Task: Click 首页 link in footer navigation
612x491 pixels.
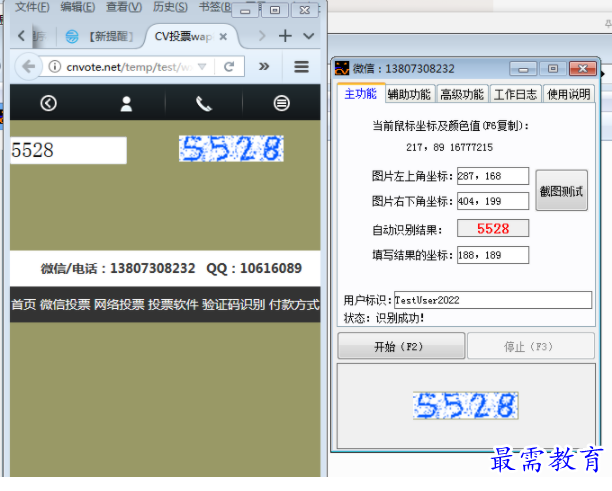Action: pyautogui.click(x=23, y=304)
